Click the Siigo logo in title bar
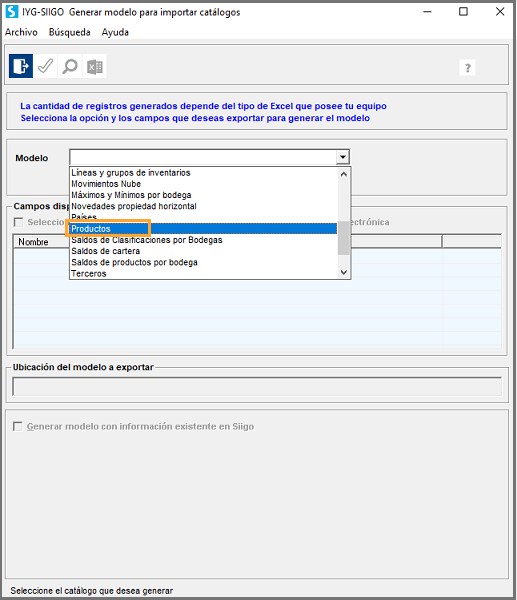The image size is (517, 600). [12, 12]
